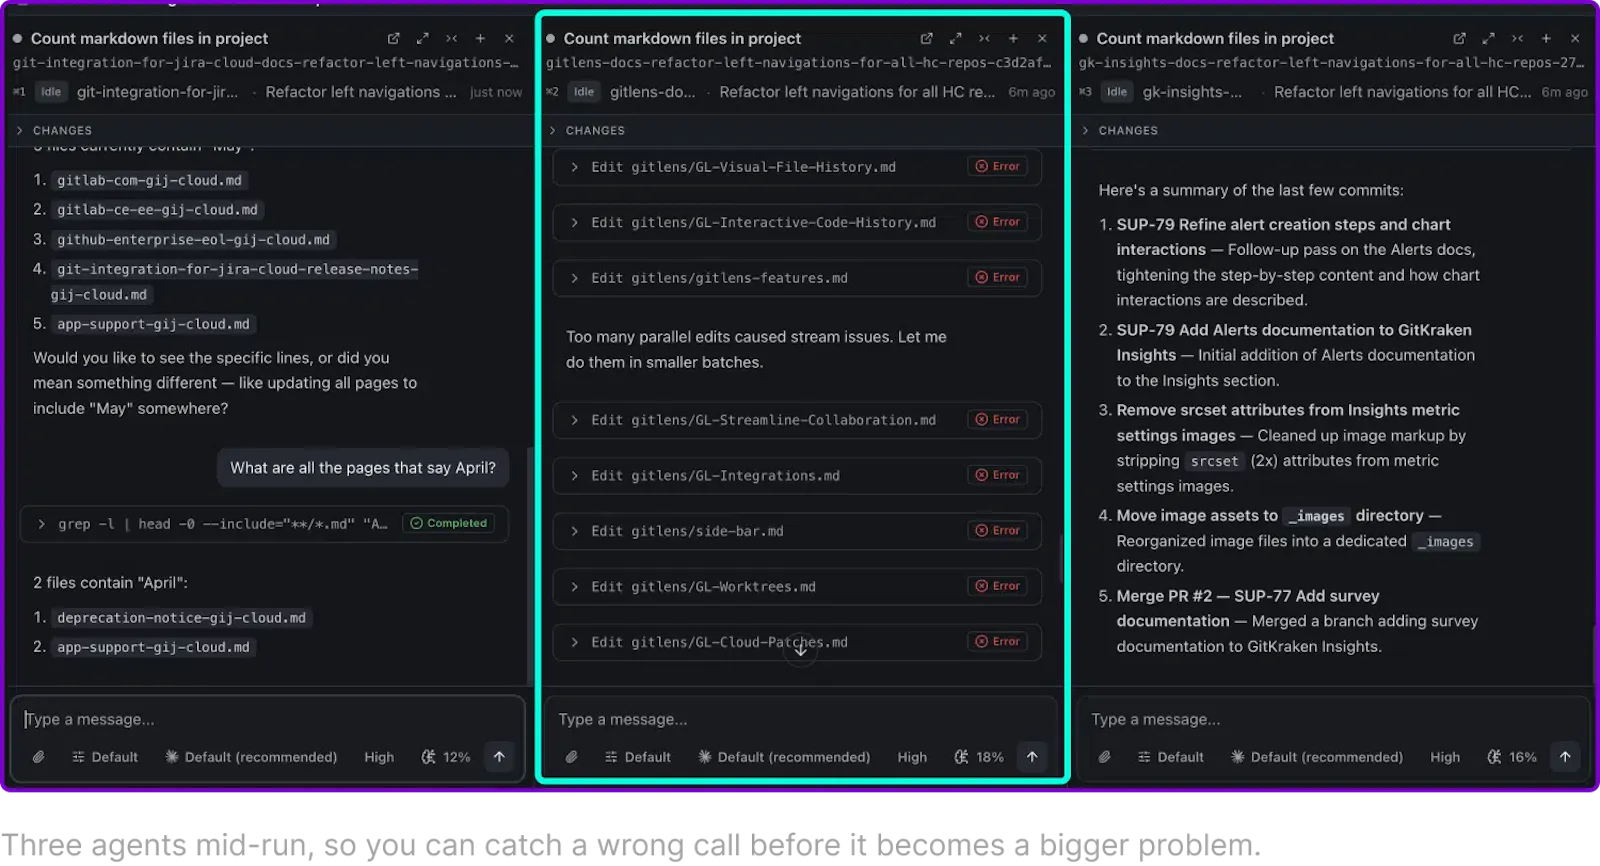
Task: Expand CHANGES section in the gitlens agent panel
Action: tap(588, 130)
